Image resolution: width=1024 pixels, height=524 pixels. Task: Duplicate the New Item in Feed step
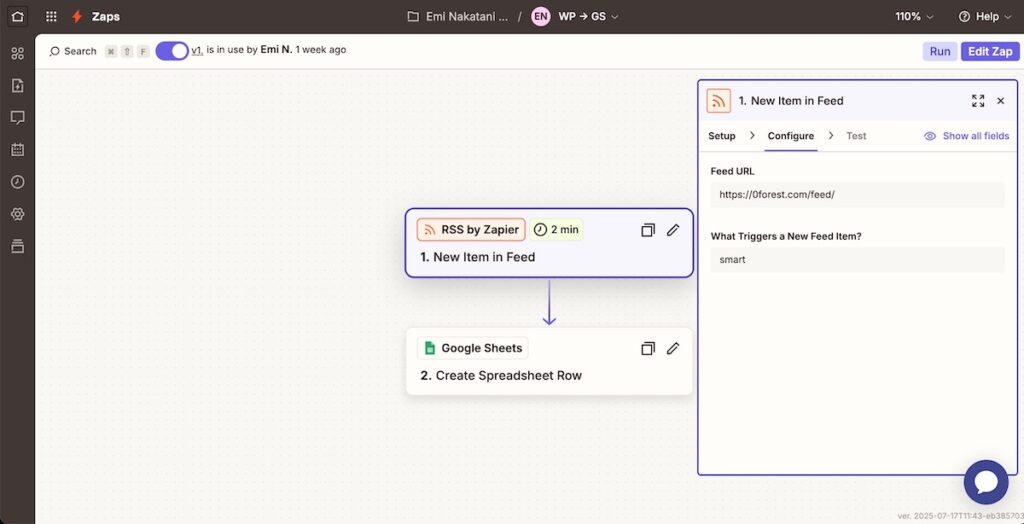(x=648, y=230)
